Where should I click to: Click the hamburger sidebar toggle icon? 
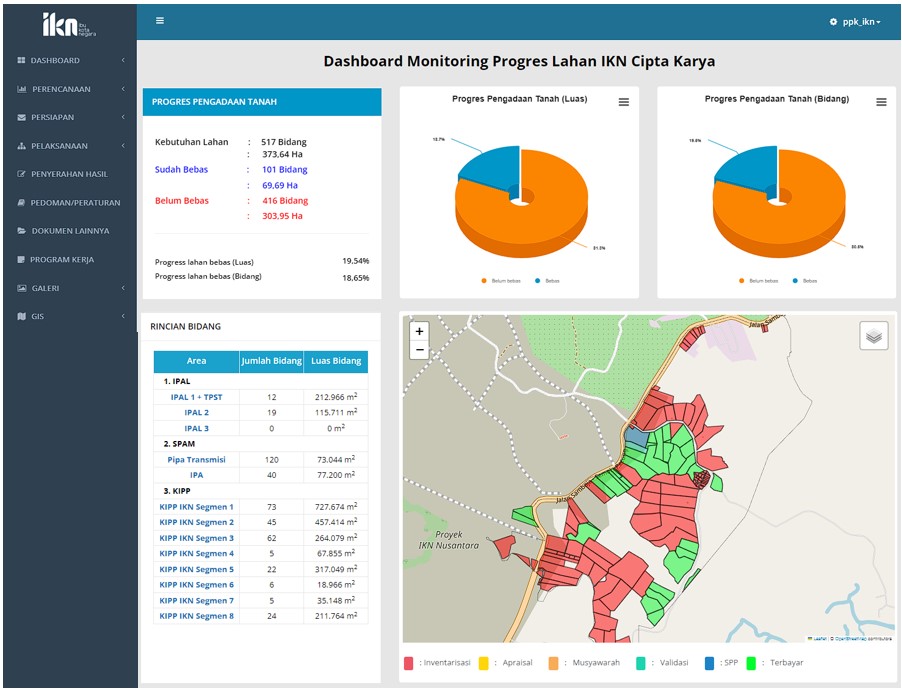click(160, 21)
